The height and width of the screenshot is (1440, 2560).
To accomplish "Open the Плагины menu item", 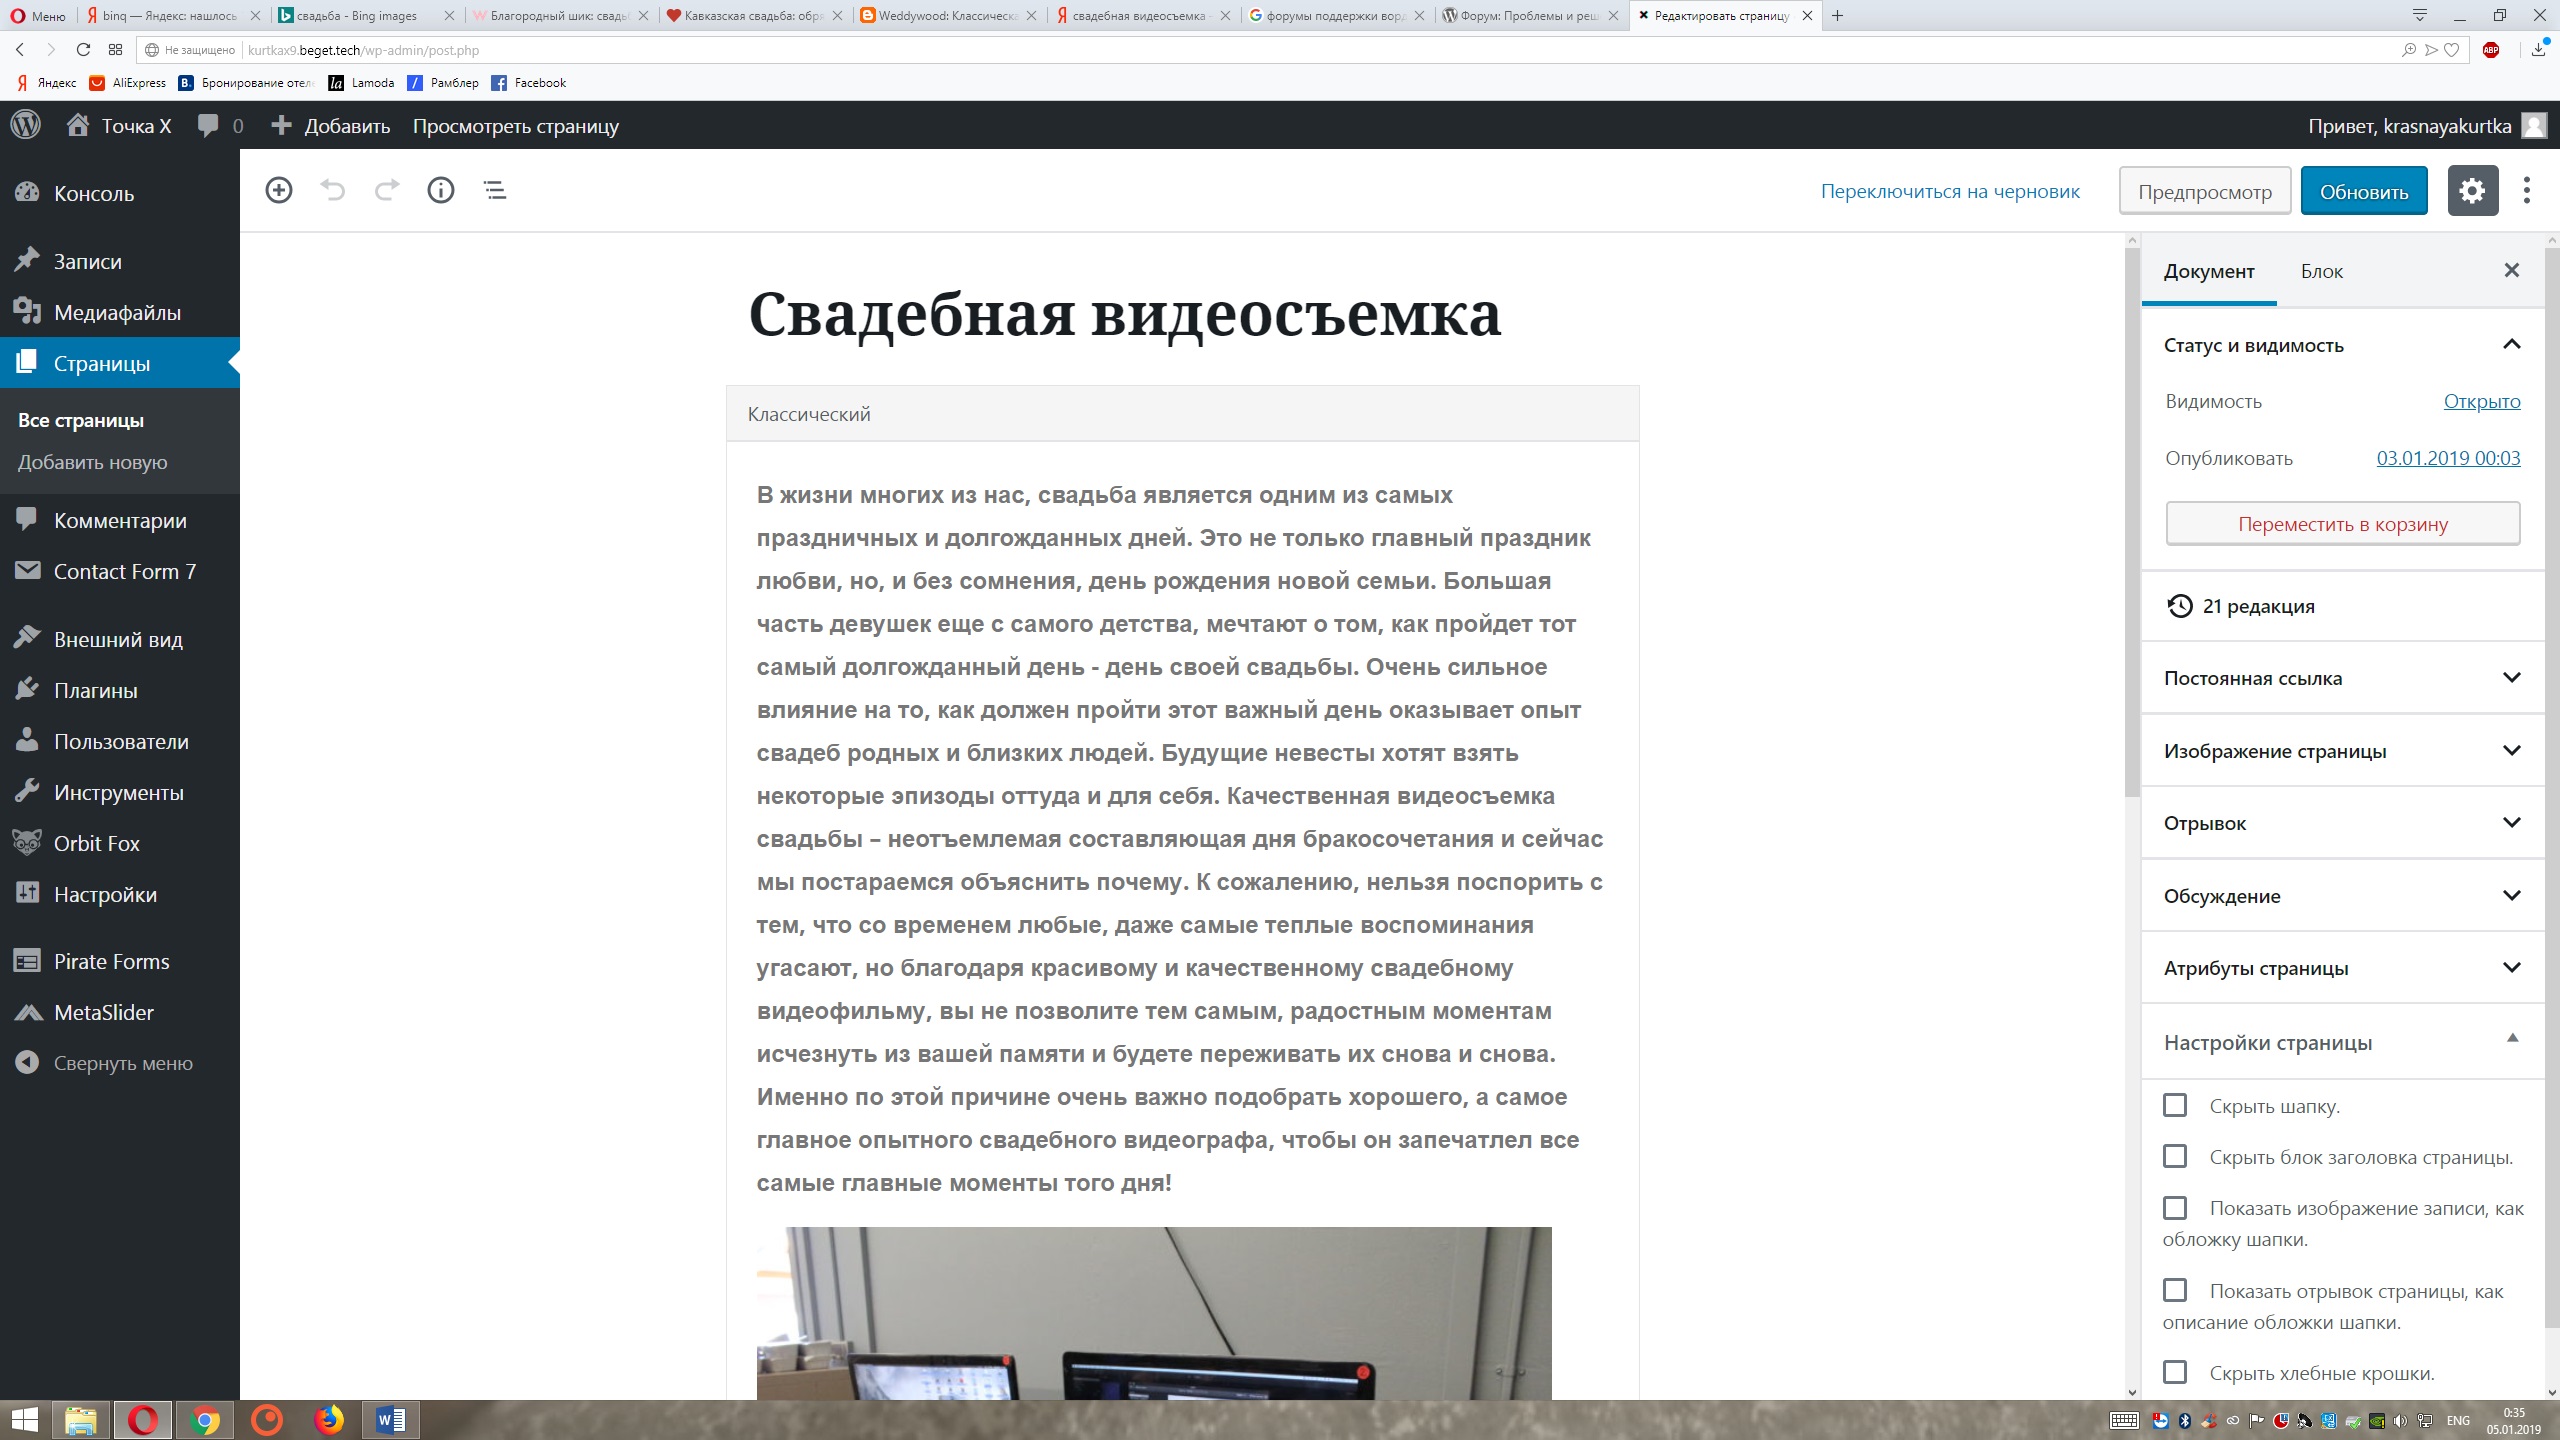I will click(x=95, y=690).
